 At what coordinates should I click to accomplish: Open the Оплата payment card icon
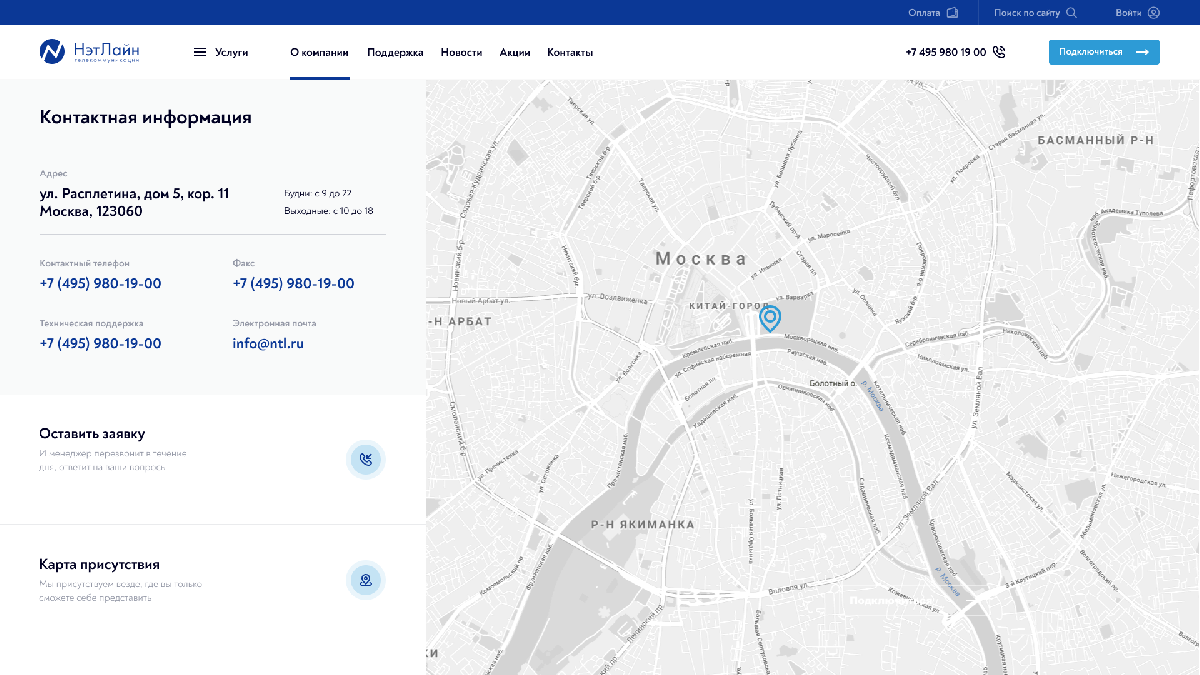952,13
